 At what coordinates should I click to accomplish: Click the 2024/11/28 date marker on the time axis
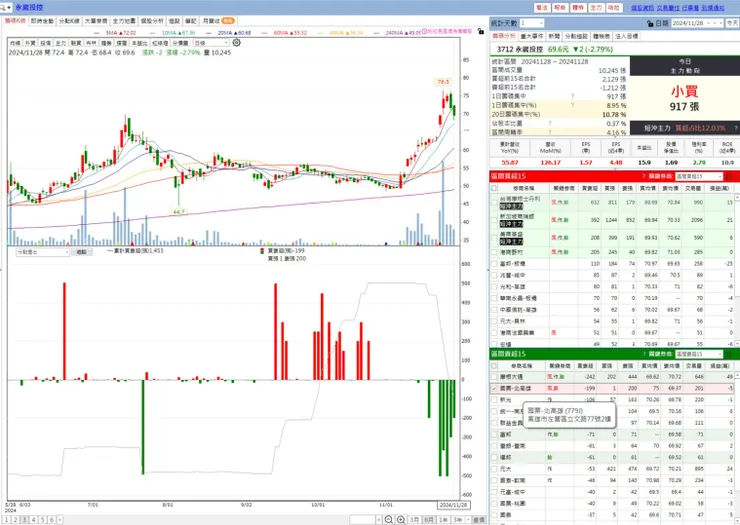pos(453,505)
